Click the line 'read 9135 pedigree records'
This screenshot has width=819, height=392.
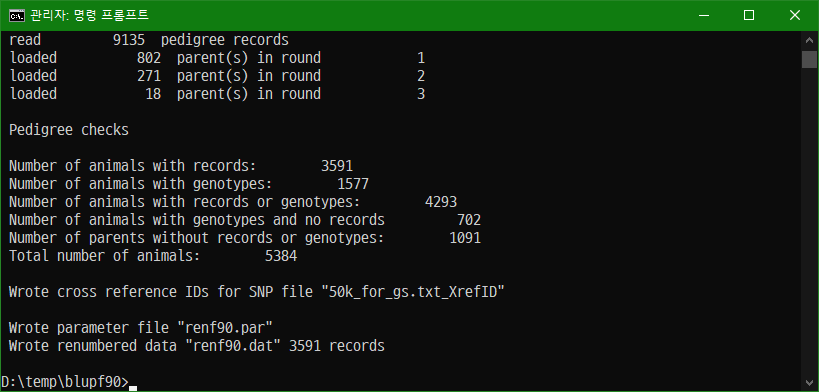[149, 40]
